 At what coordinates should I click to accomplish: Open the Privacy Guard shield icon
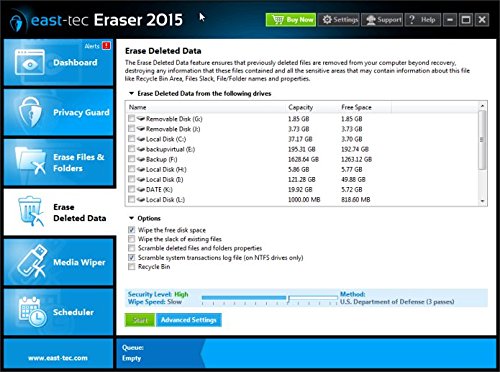pyautogui.click(x=30, y=112)
